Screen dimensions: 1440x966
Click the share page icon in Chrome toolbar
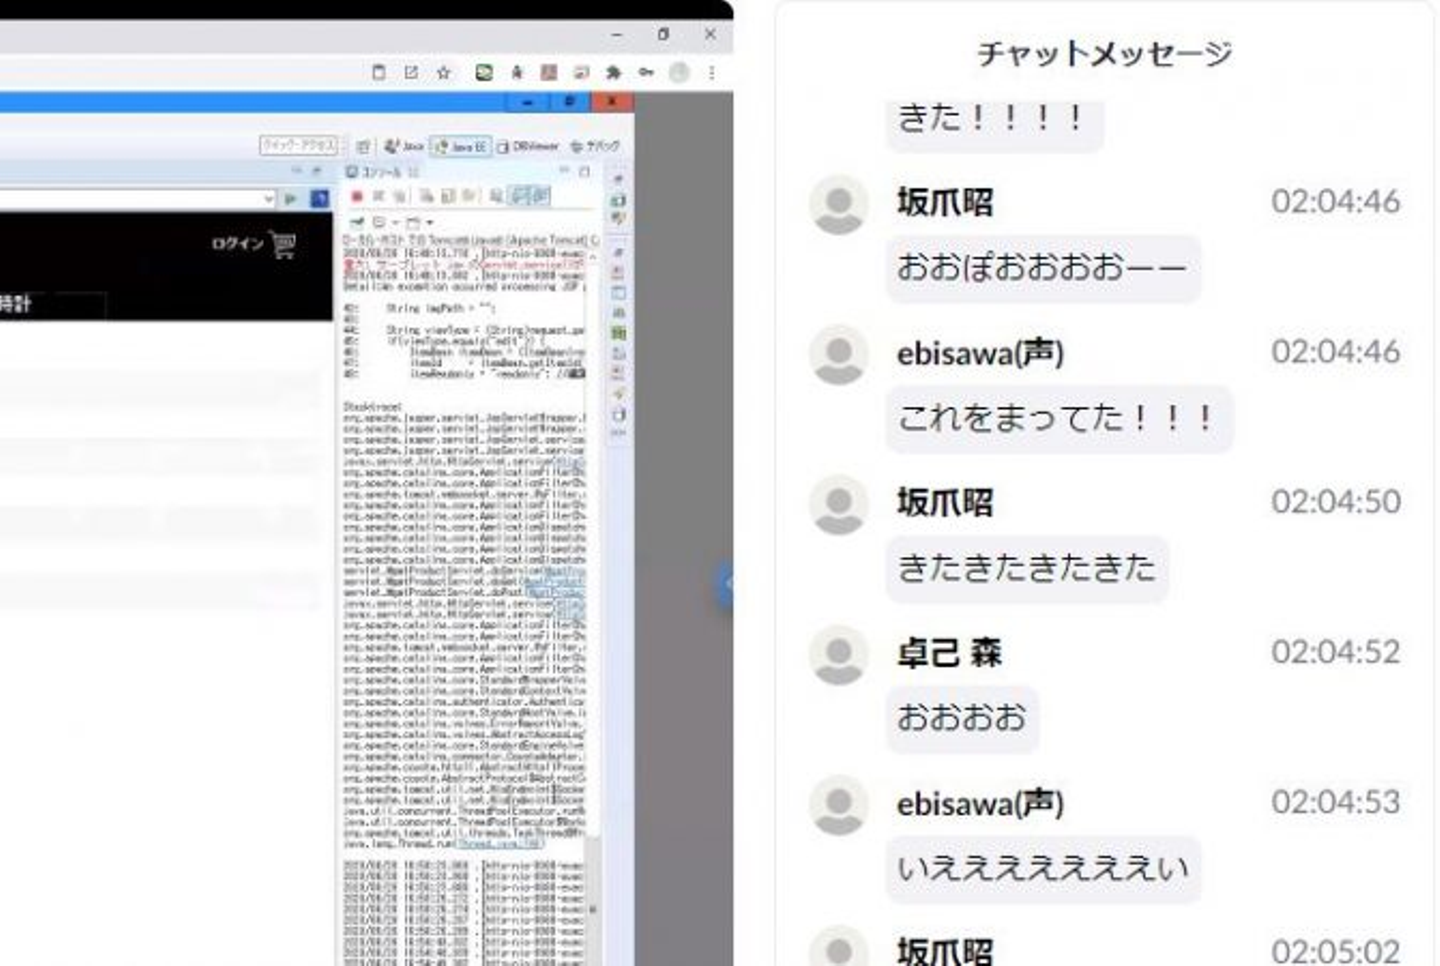click(x=411, y=72)
